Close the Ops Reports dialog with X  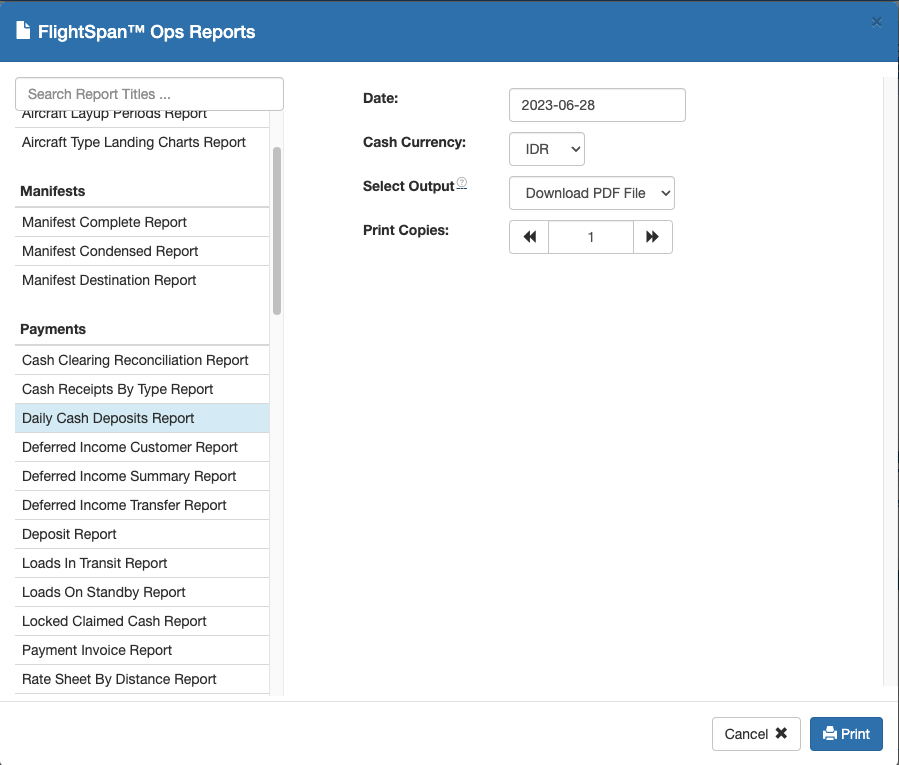[876, 22]
